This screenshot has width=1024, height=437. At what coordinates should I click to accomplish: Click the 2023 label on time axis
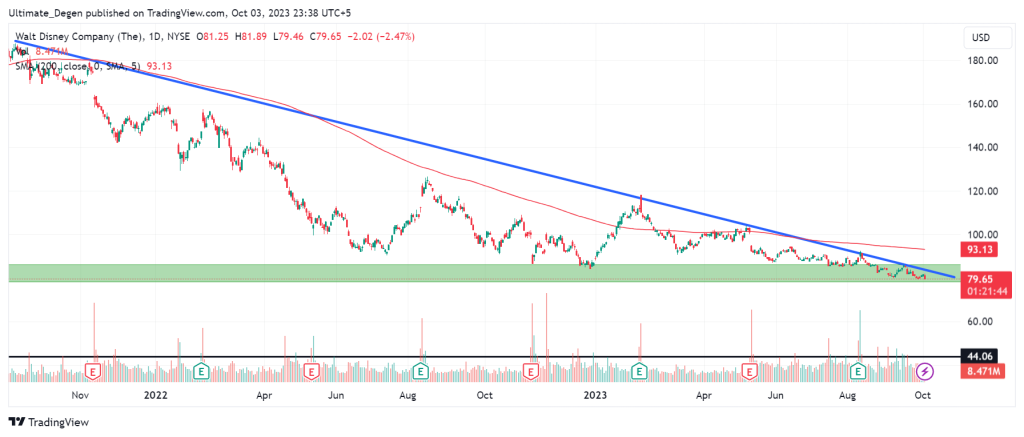(596, 395)
